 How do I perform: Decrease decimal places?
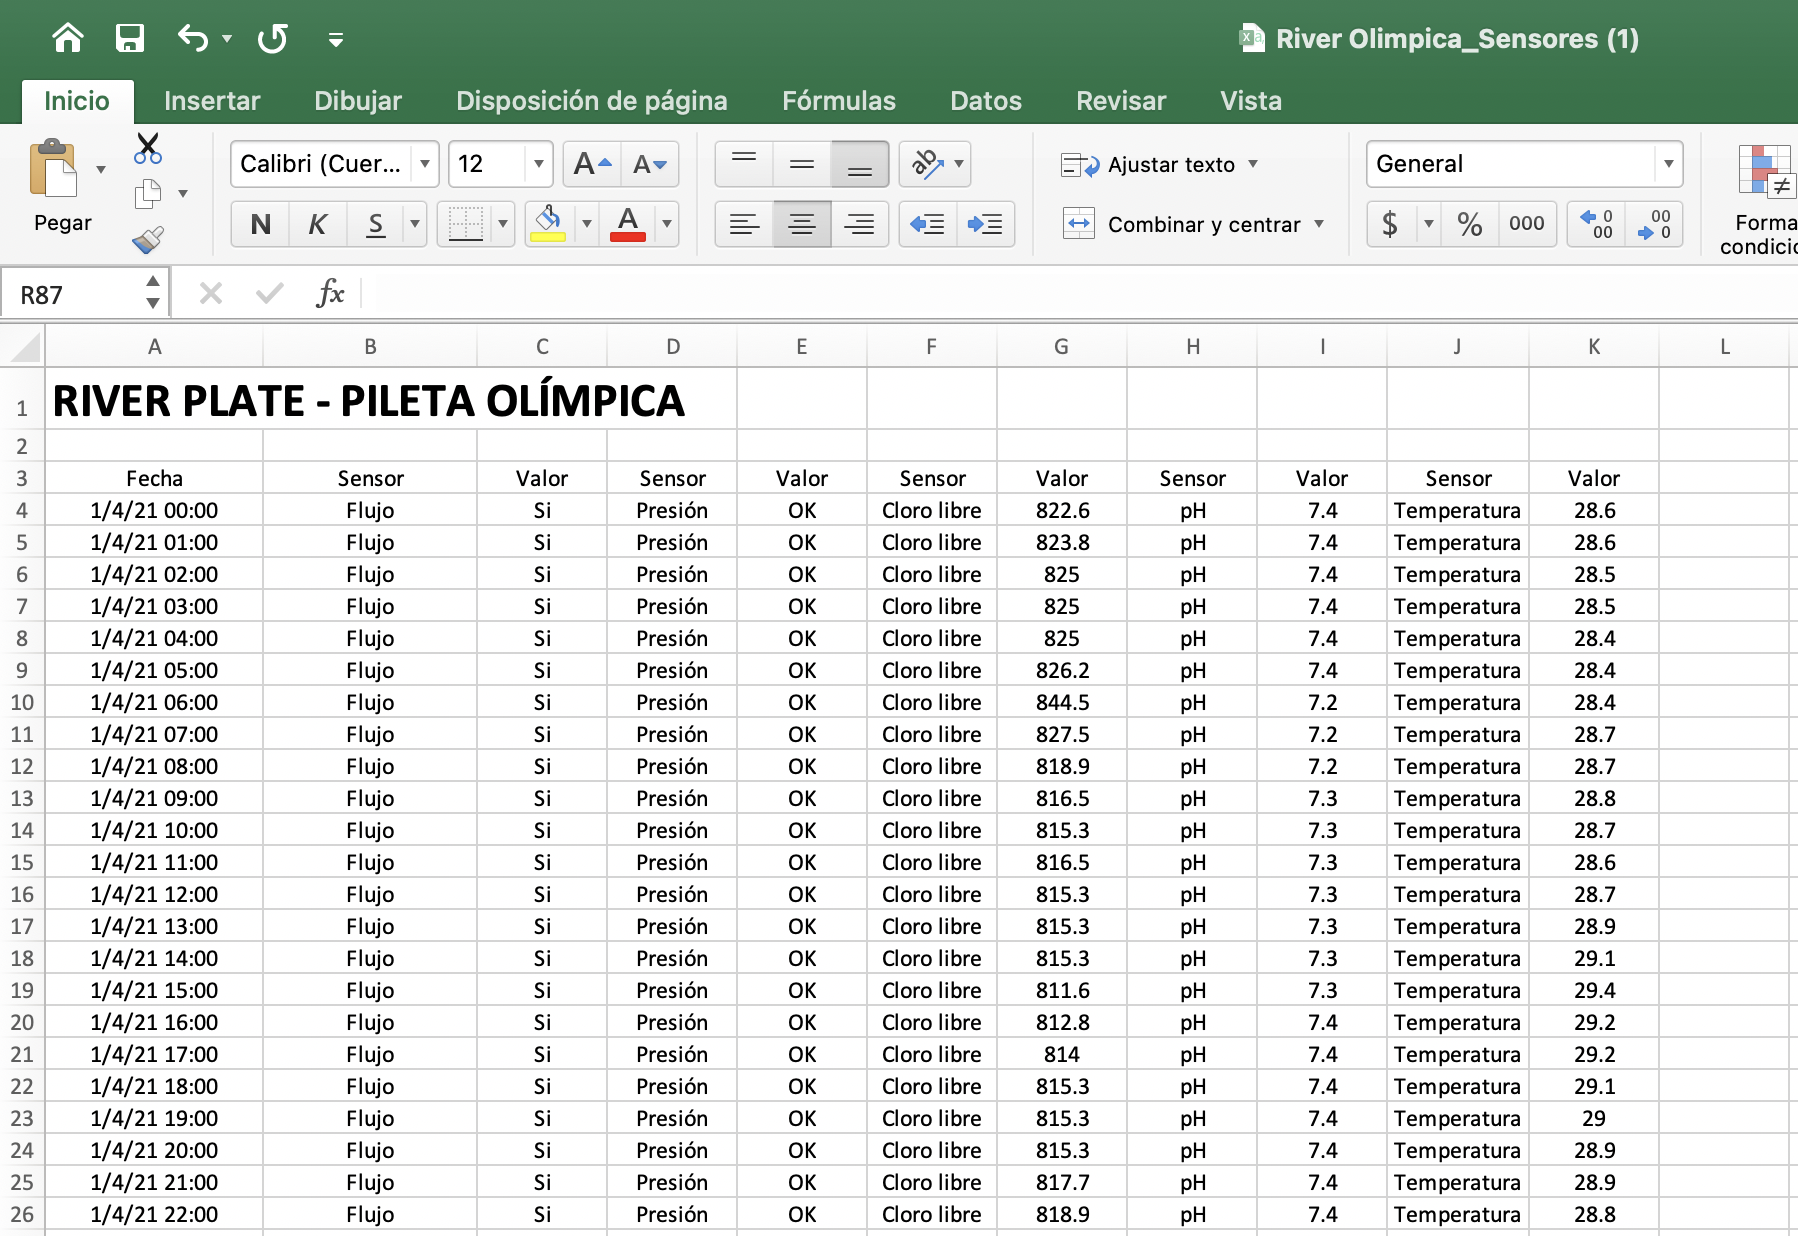pos(1654,224)
